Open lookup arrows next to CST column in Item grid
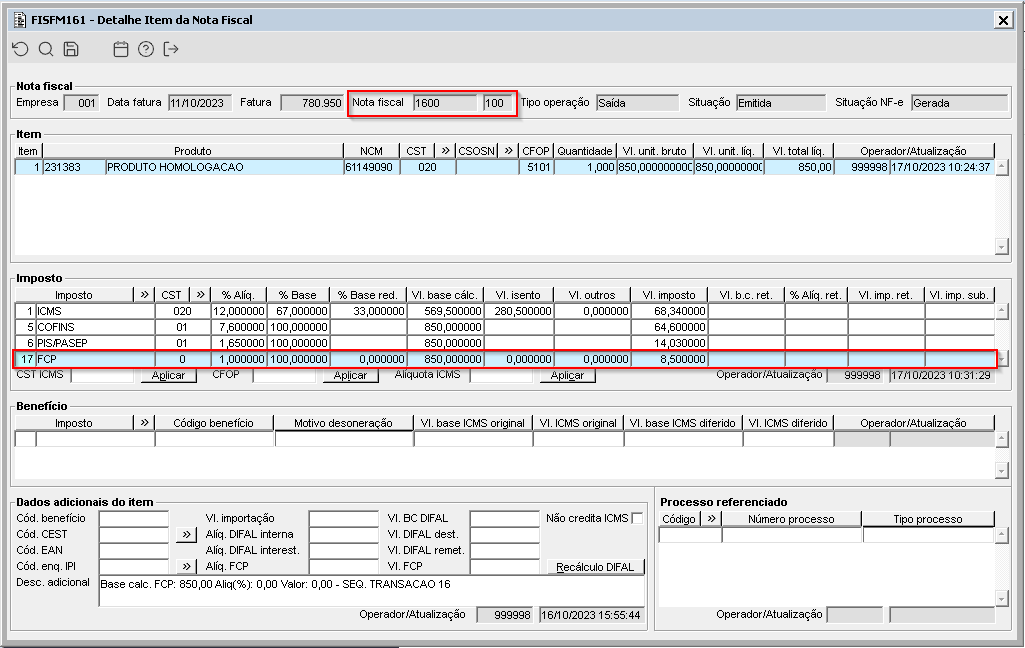 [x=445, y=151]
